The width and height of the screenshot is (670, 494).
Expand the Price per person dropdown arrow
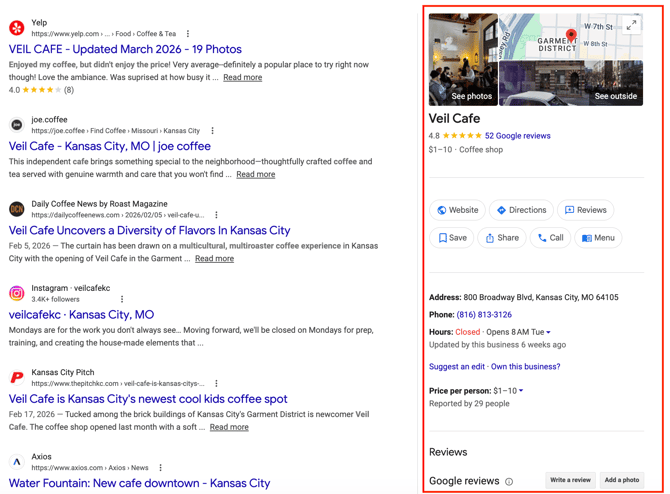[x=521, y=391]
